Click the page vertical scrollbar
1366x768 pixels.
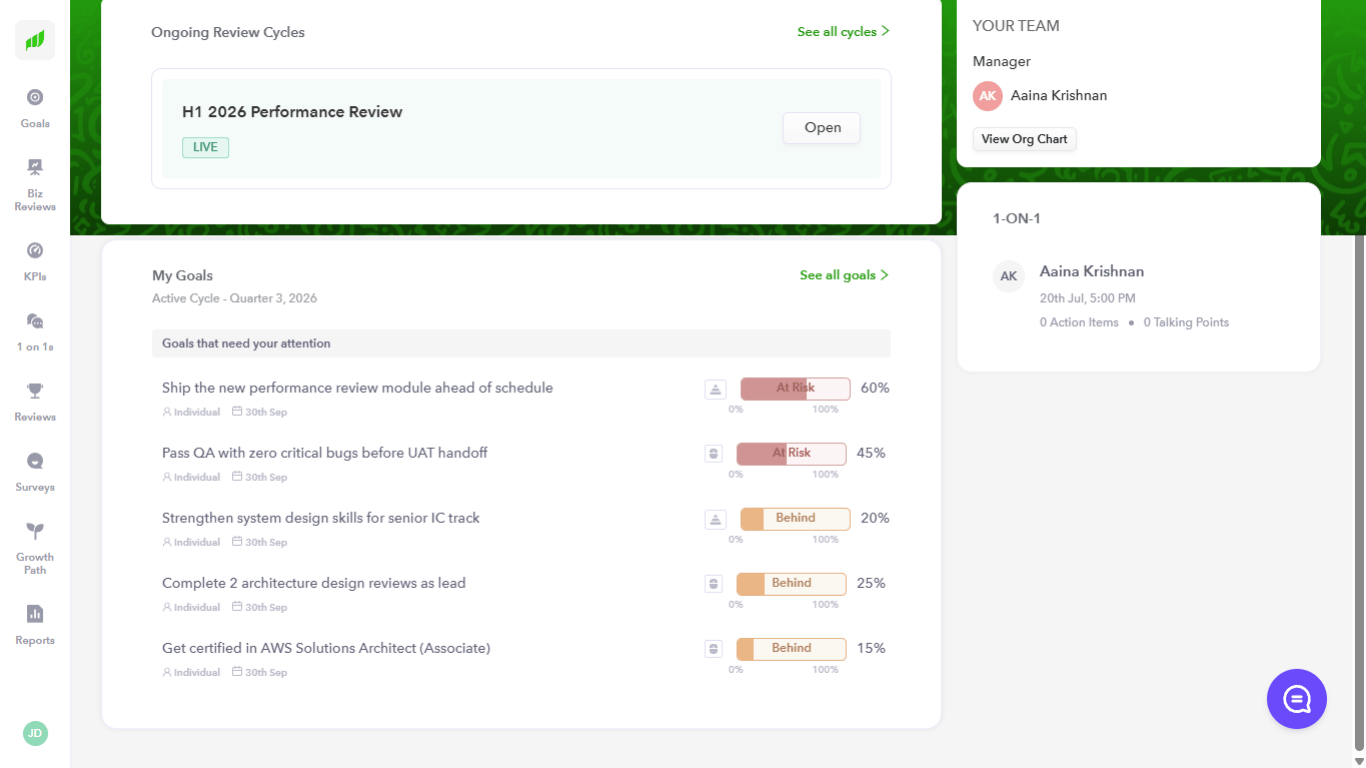click(x=1358, y=492)
